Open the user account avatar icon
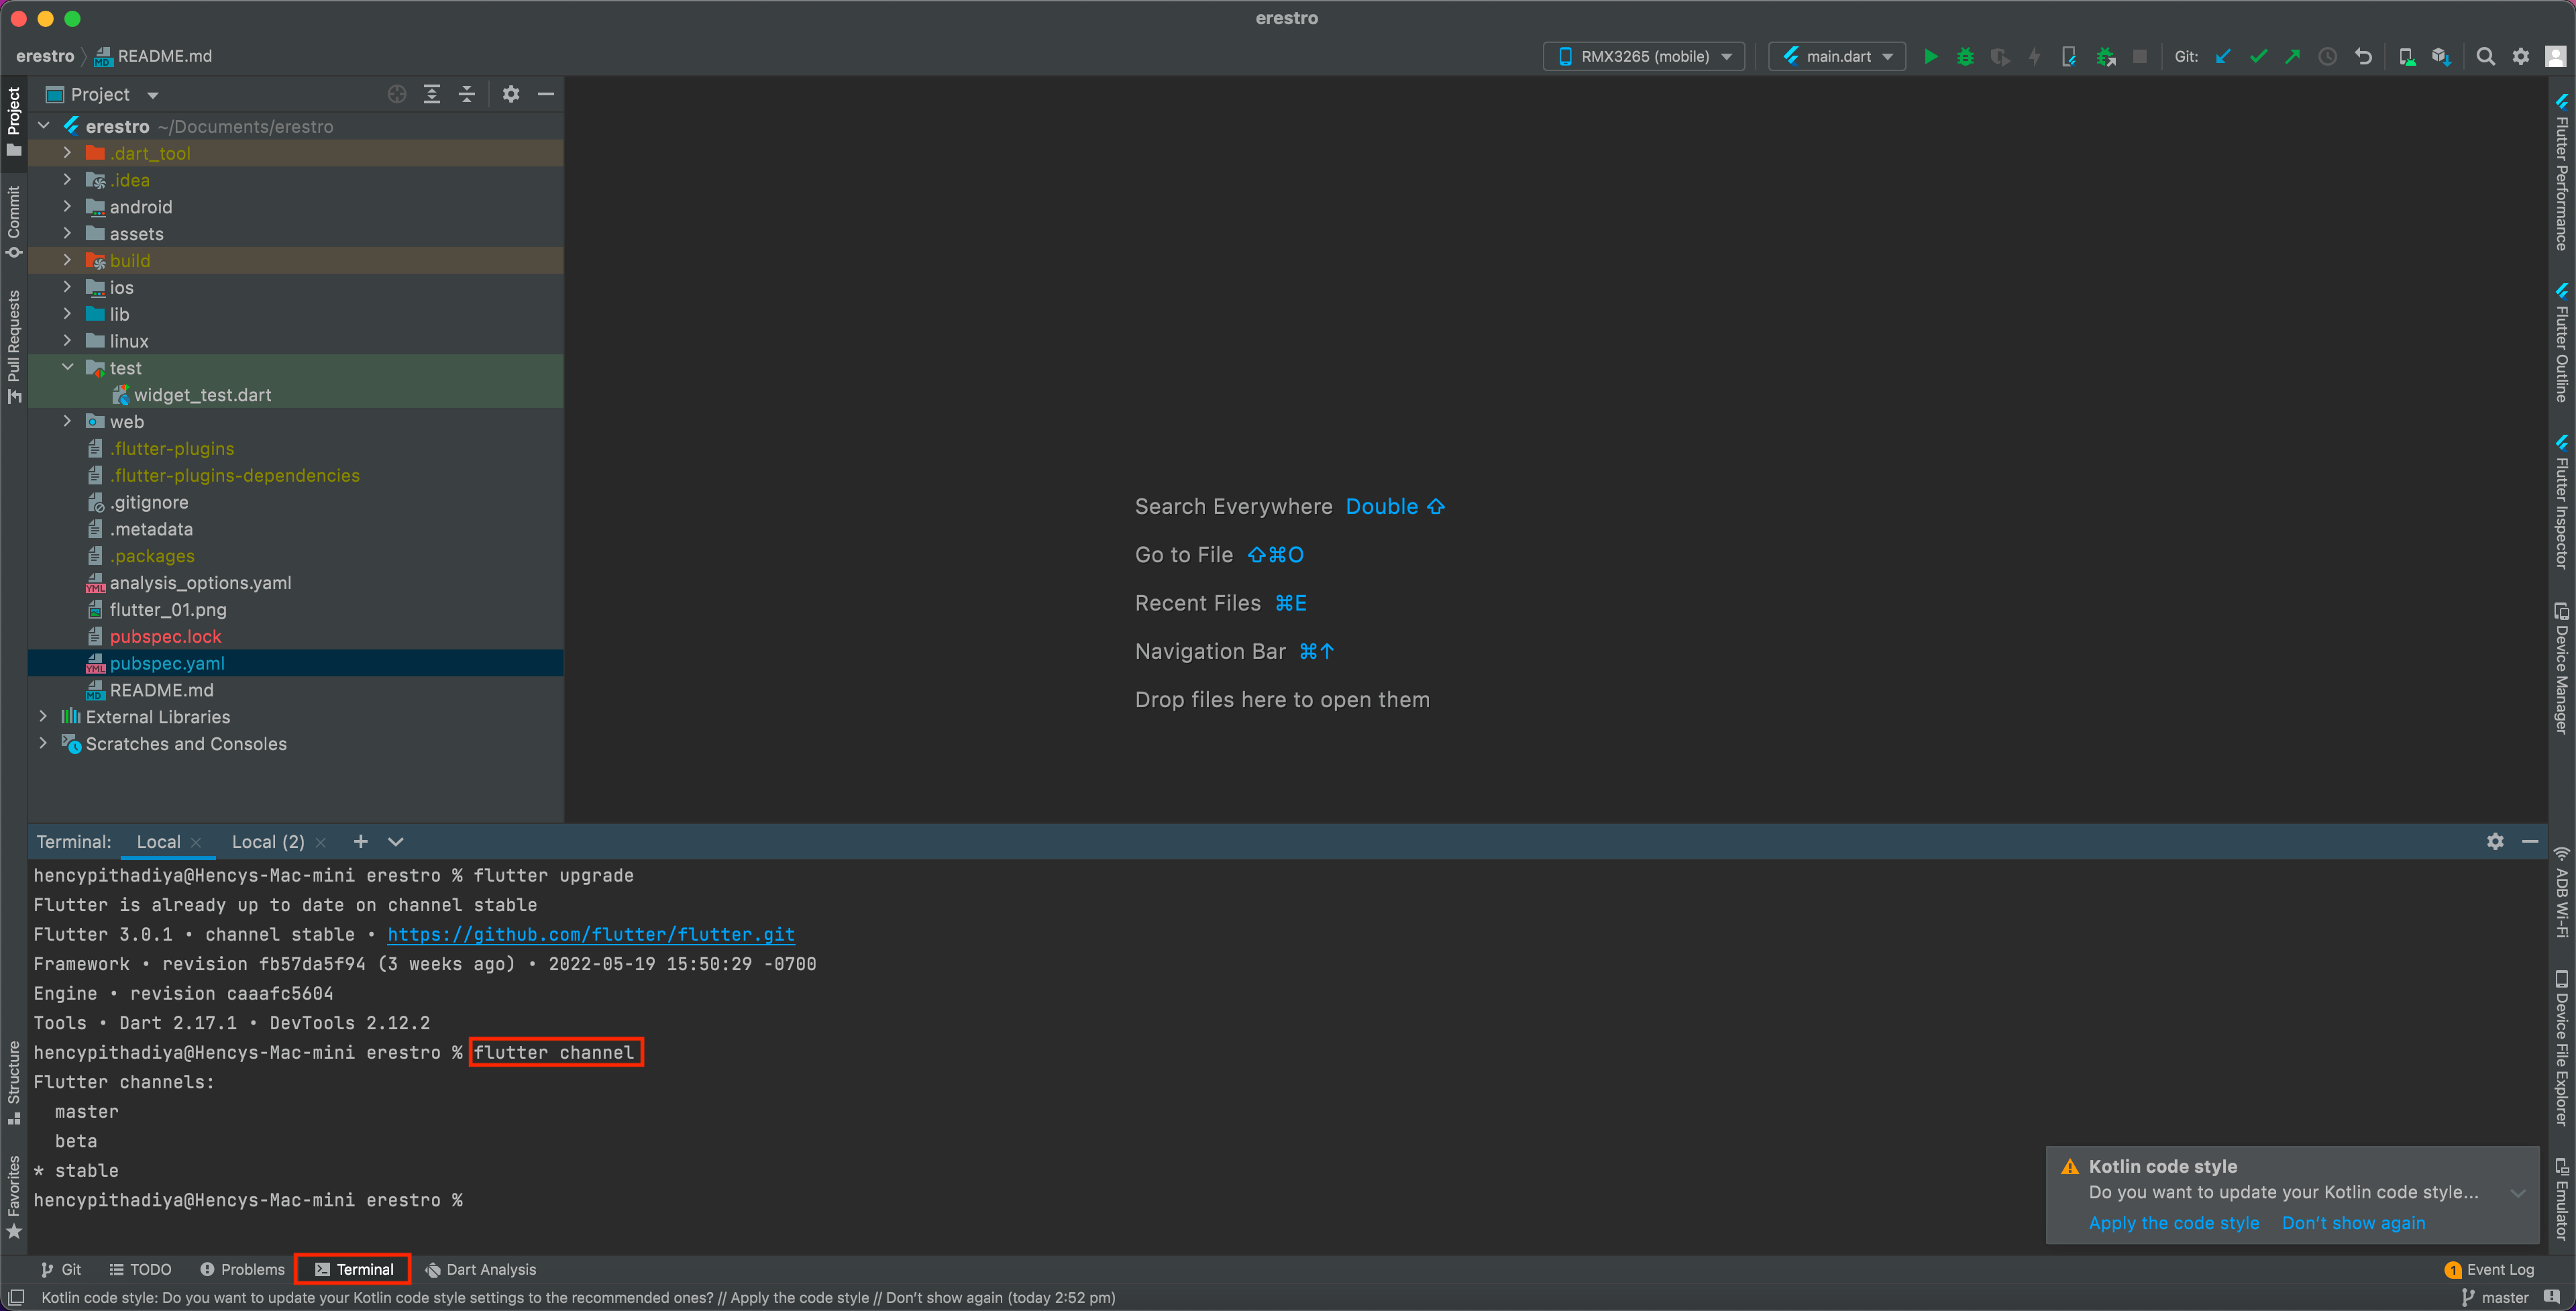This screenshot has height=1311, width=2576. 2555,56
